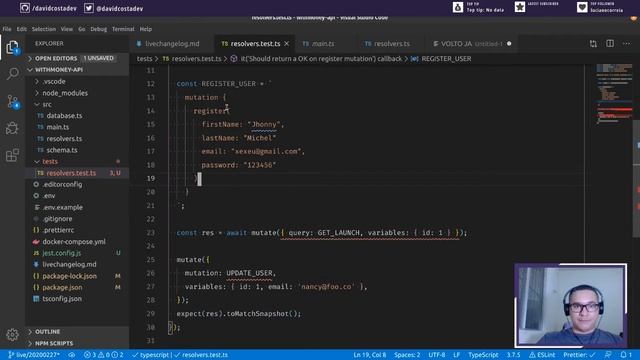Switch to the resolvers.ts tab

[391, 44]
